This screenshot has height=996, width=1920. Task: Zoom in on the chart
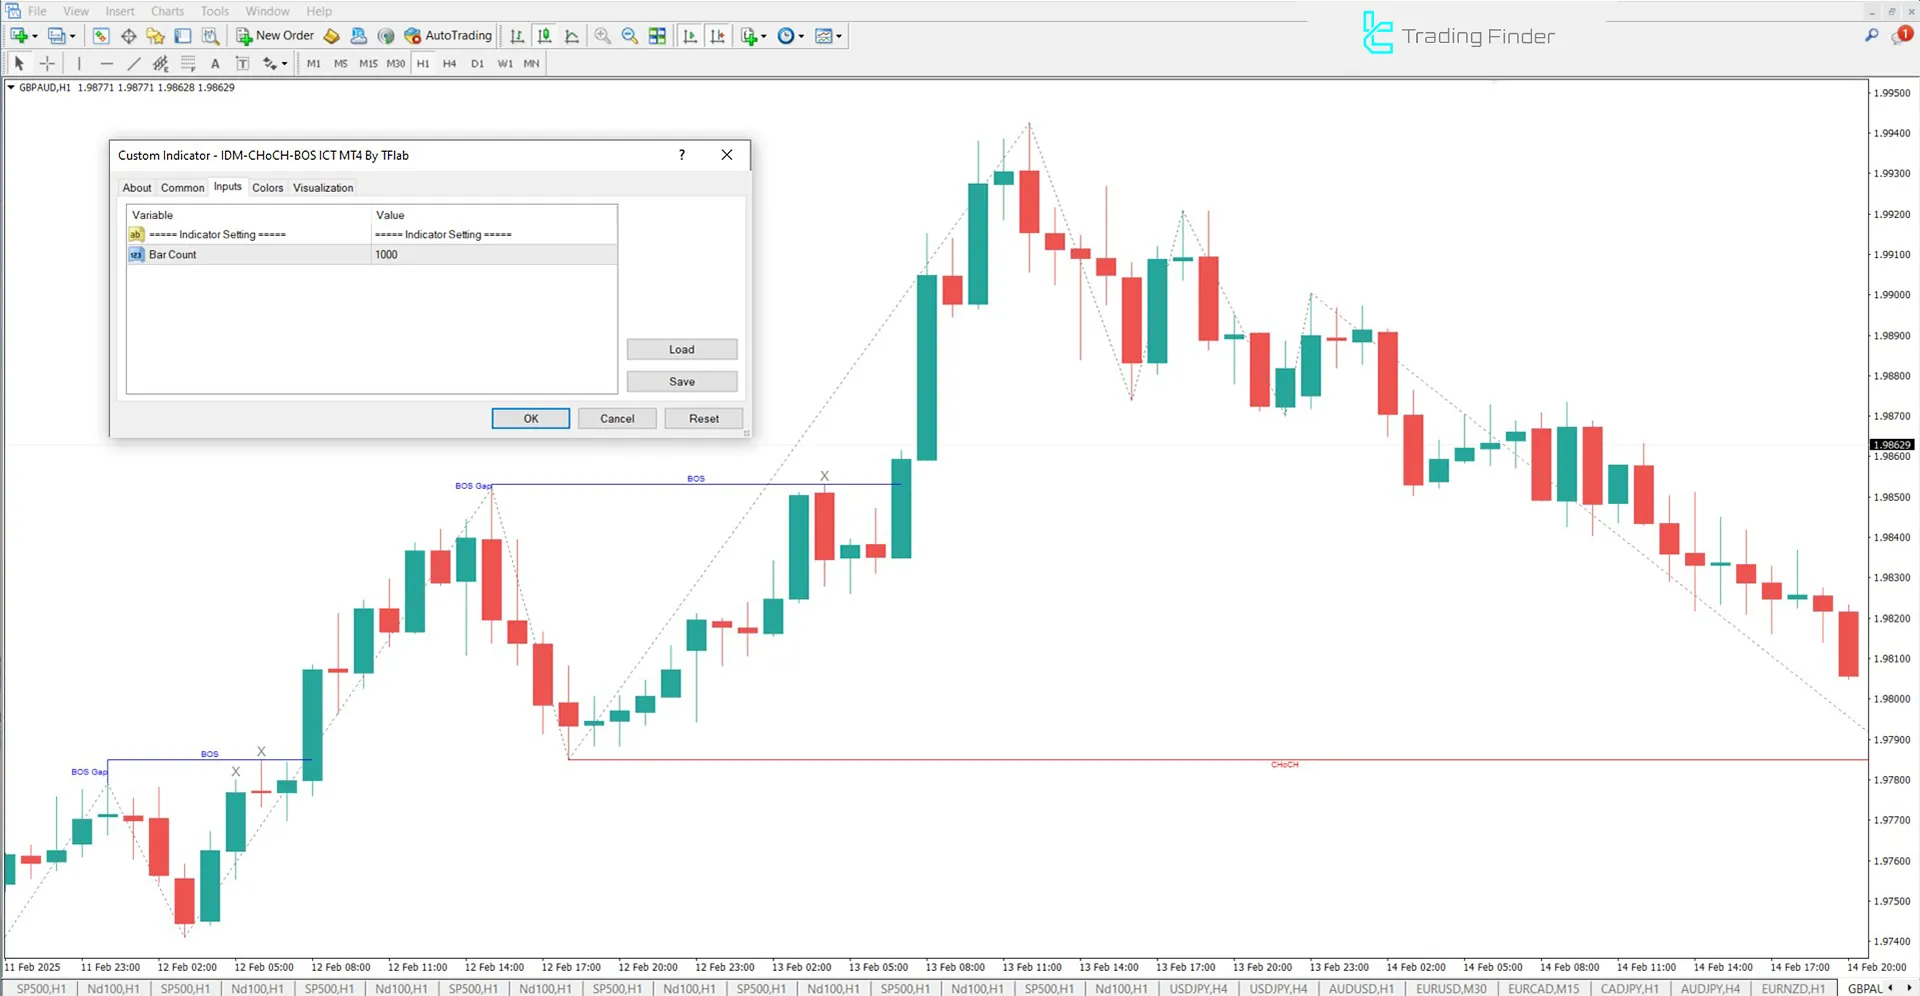pos(603,35)
